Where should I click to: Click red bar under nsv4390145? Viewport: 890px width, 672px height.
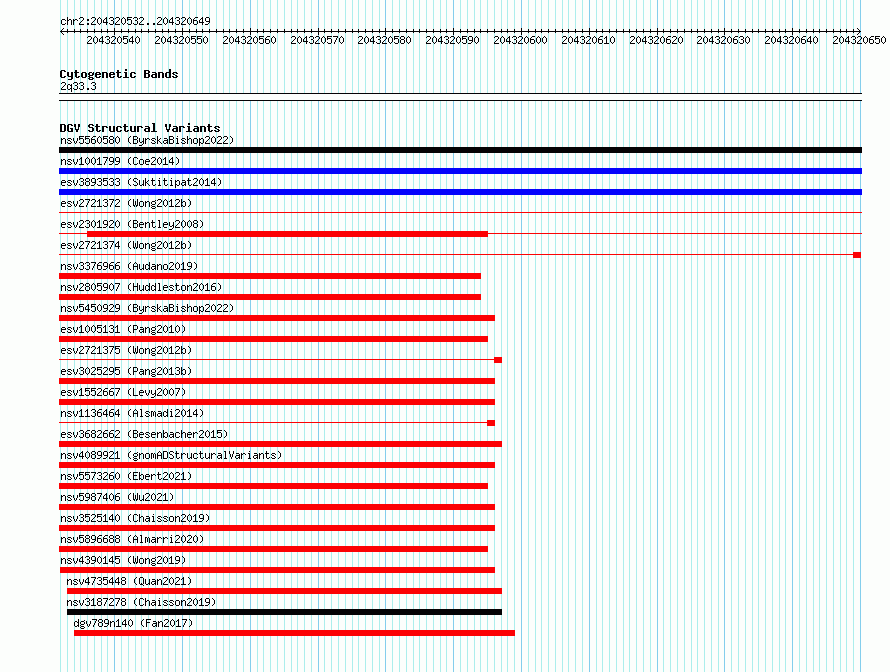pyautogui.click(x=277, y=570)
